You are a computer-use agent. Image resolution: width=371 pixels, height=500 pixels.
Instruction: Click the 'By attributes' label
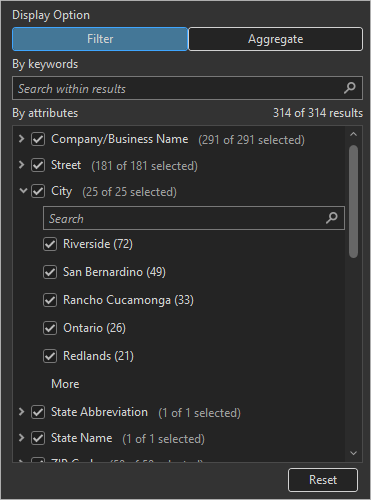(45, 113)
